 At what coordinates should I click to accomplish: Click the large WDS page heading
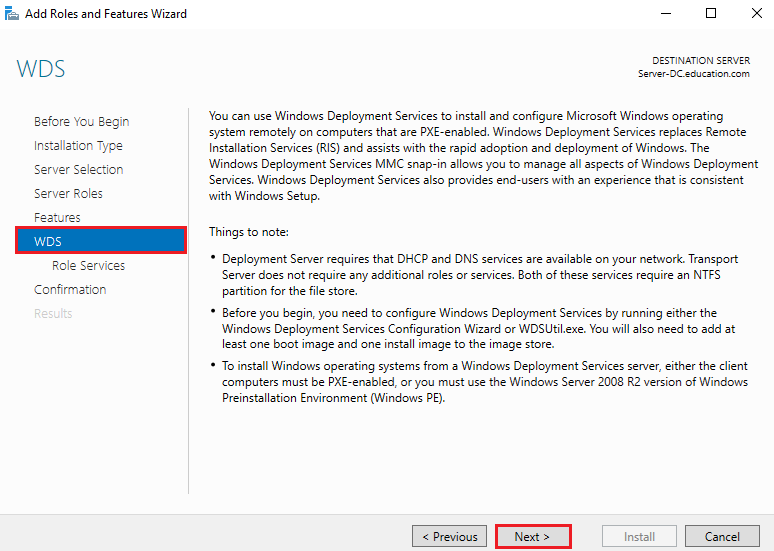click(x=41, y=70)
